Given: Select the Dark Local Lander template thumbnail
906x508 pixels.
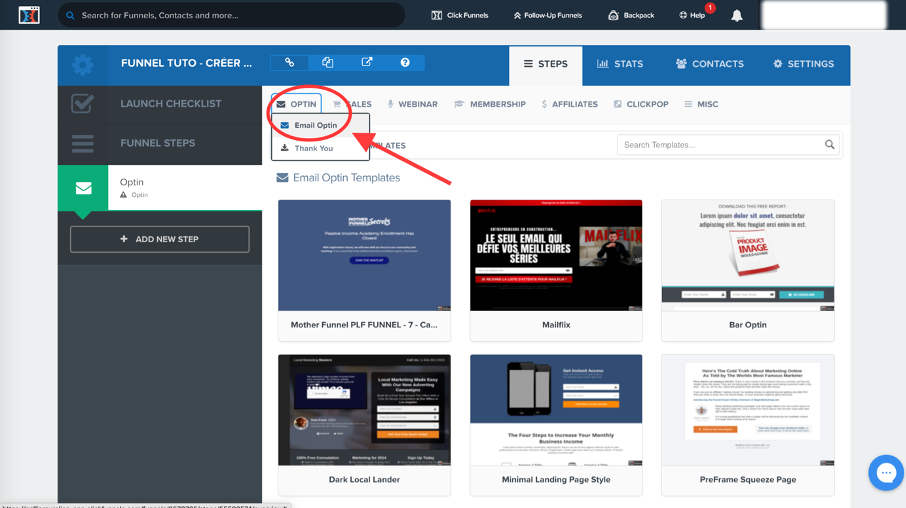Looking at the screenshot, I should [x=364, y=410].
